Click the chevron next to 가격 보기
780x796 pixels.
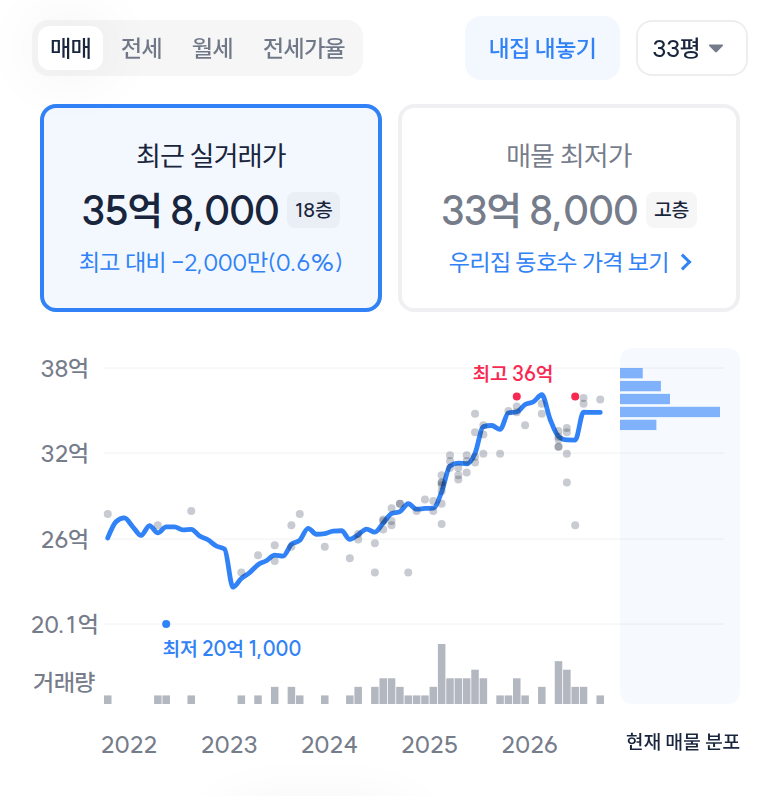click(x=686, y=262)
